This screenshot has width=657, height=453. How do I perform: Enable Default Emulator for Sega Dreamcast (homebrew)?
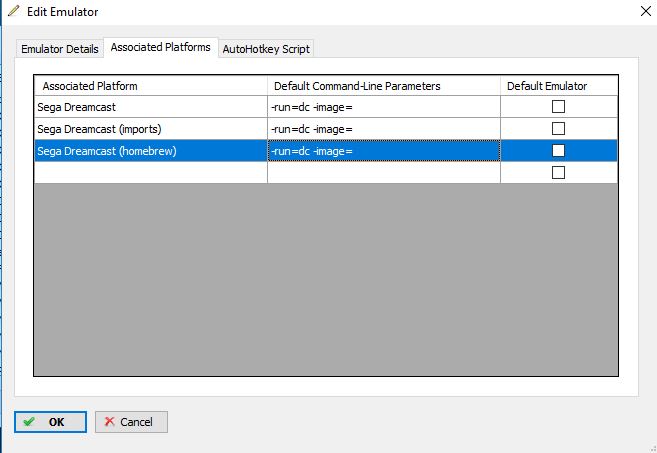558,150
